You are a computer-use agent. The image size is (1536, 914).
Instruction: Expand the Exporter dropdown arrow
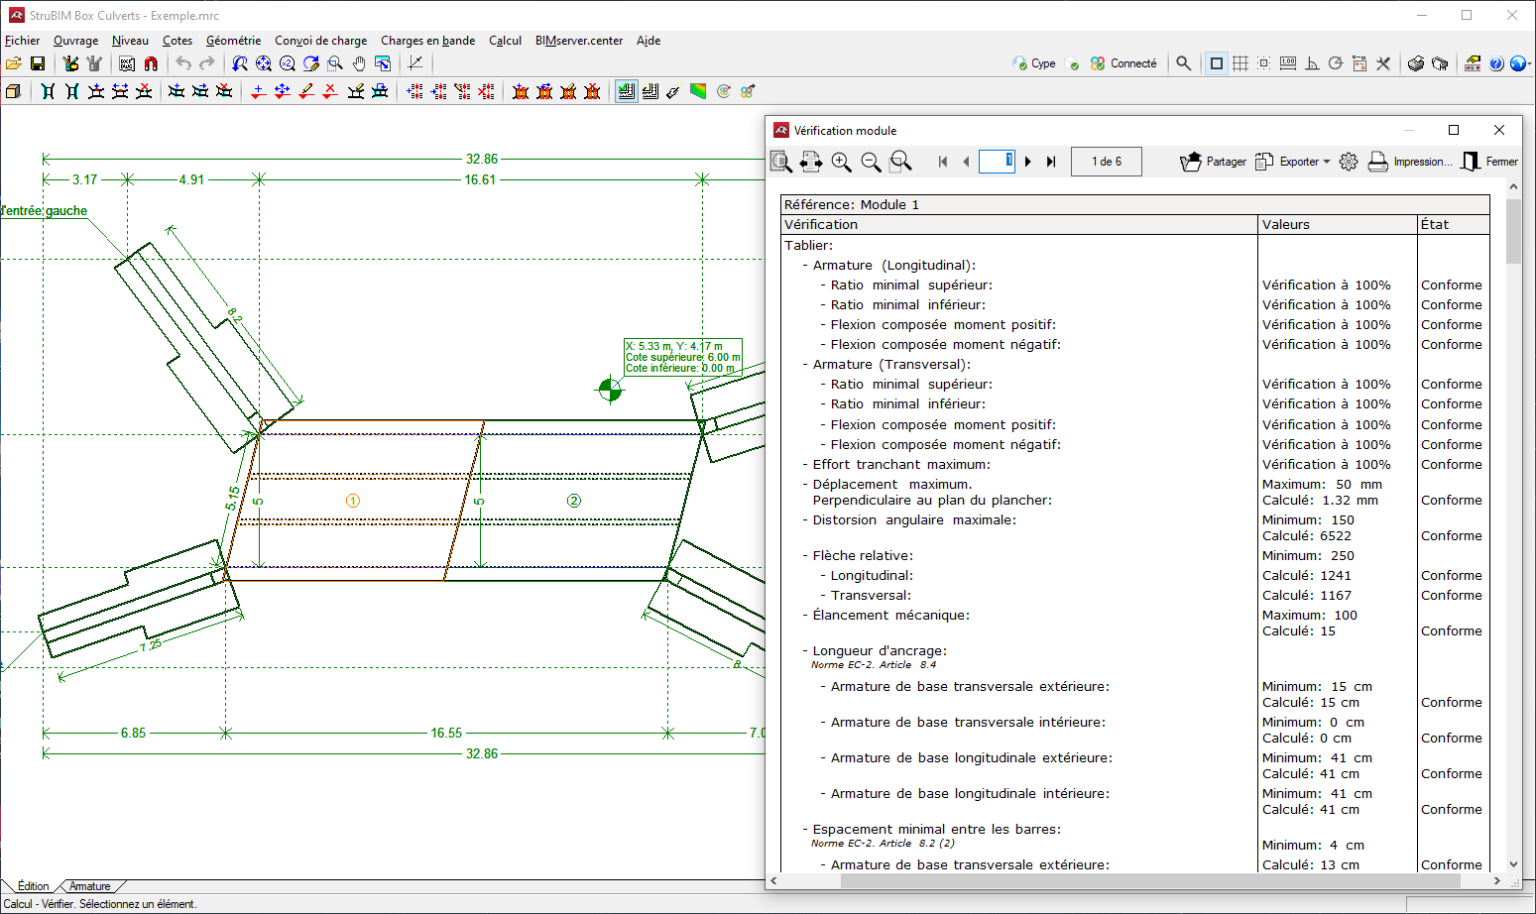pos(1327,162)
